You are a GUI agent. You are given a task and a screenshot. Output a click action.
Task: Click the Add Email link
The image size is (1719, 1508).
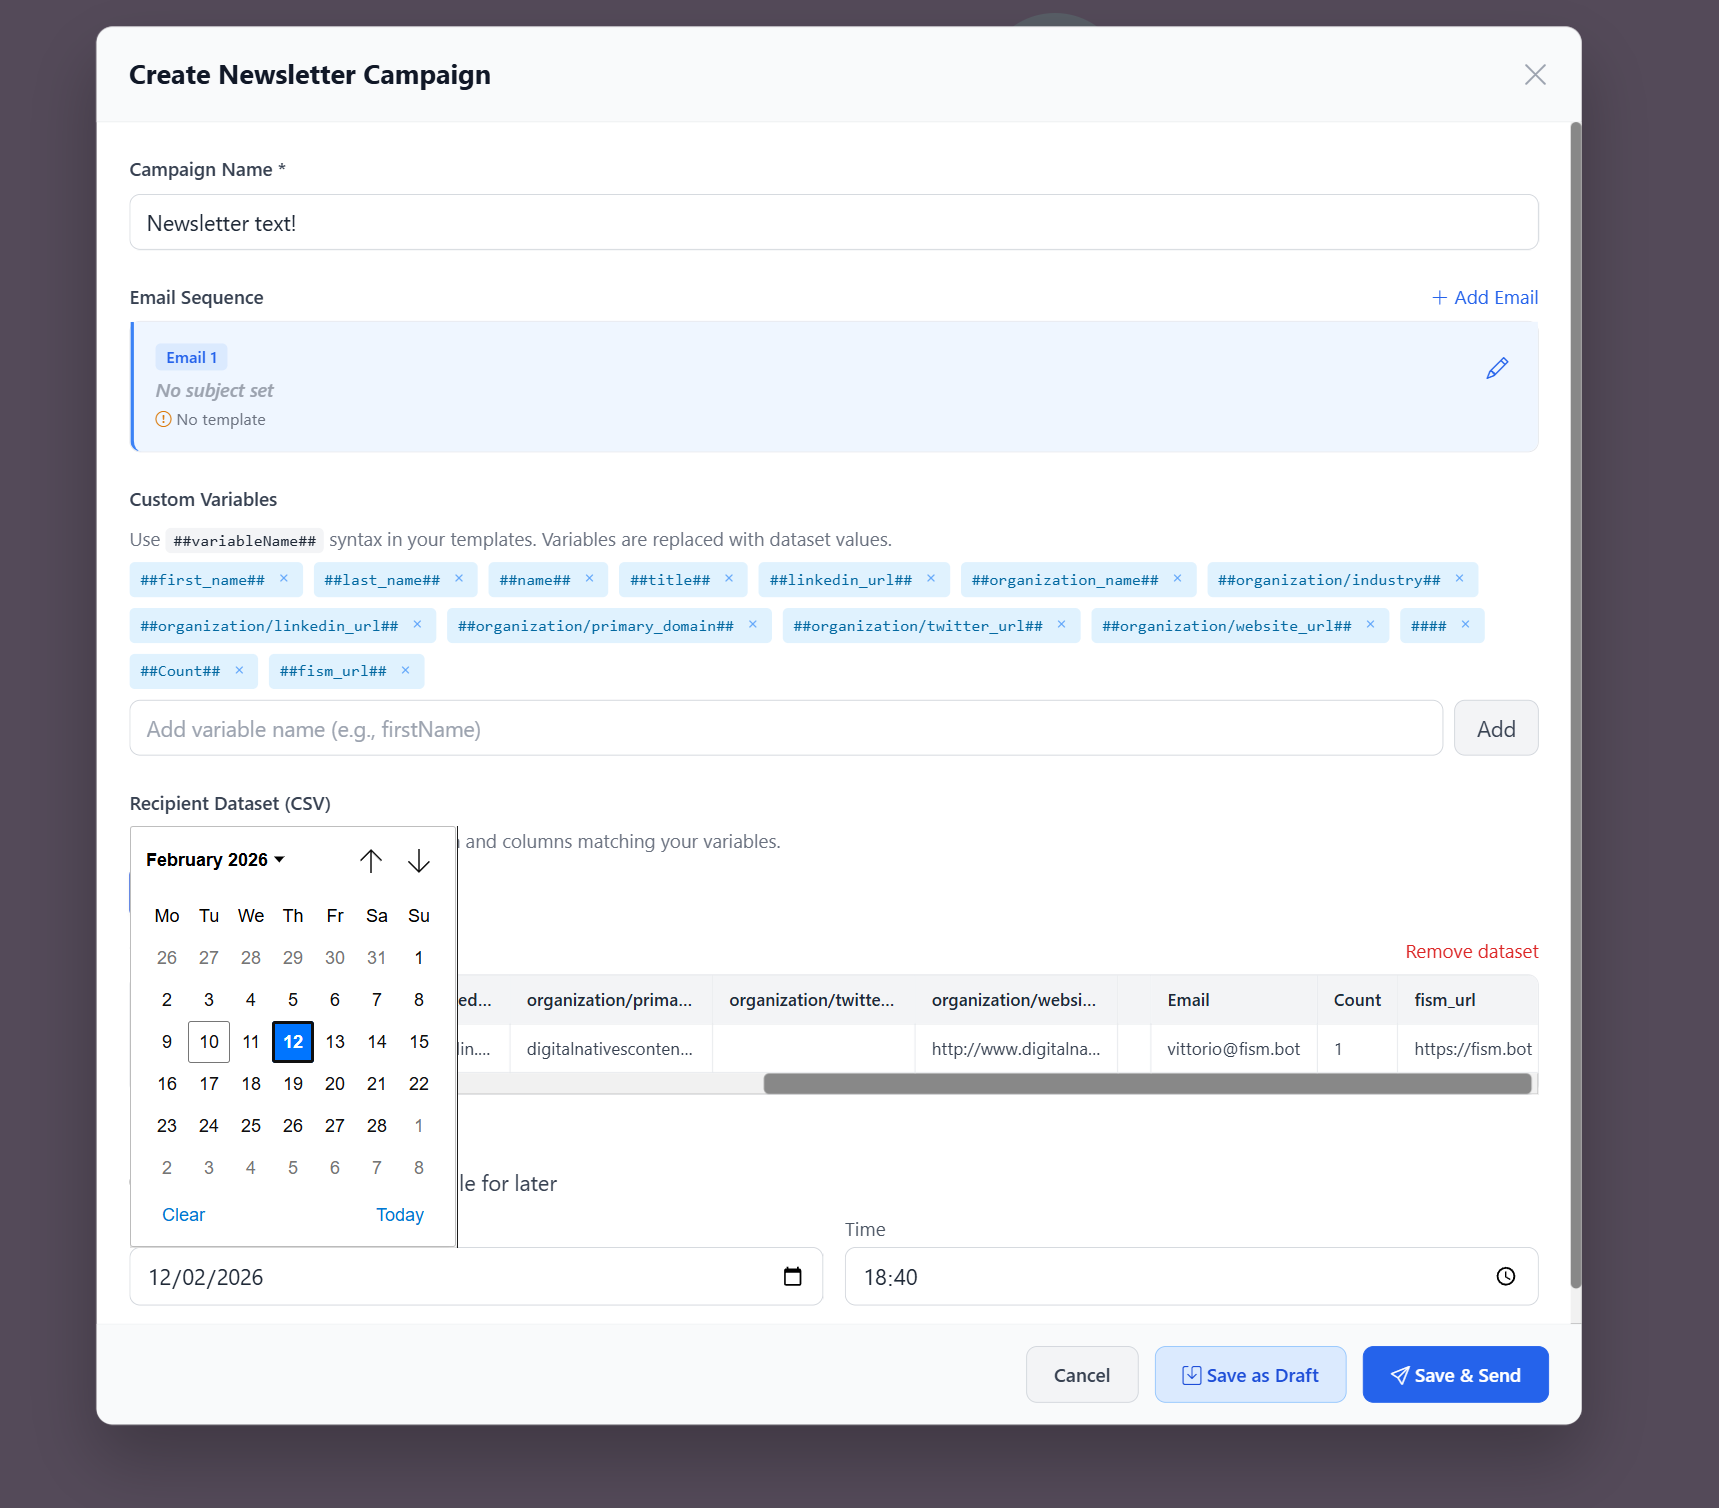[x=1485, y=297]
